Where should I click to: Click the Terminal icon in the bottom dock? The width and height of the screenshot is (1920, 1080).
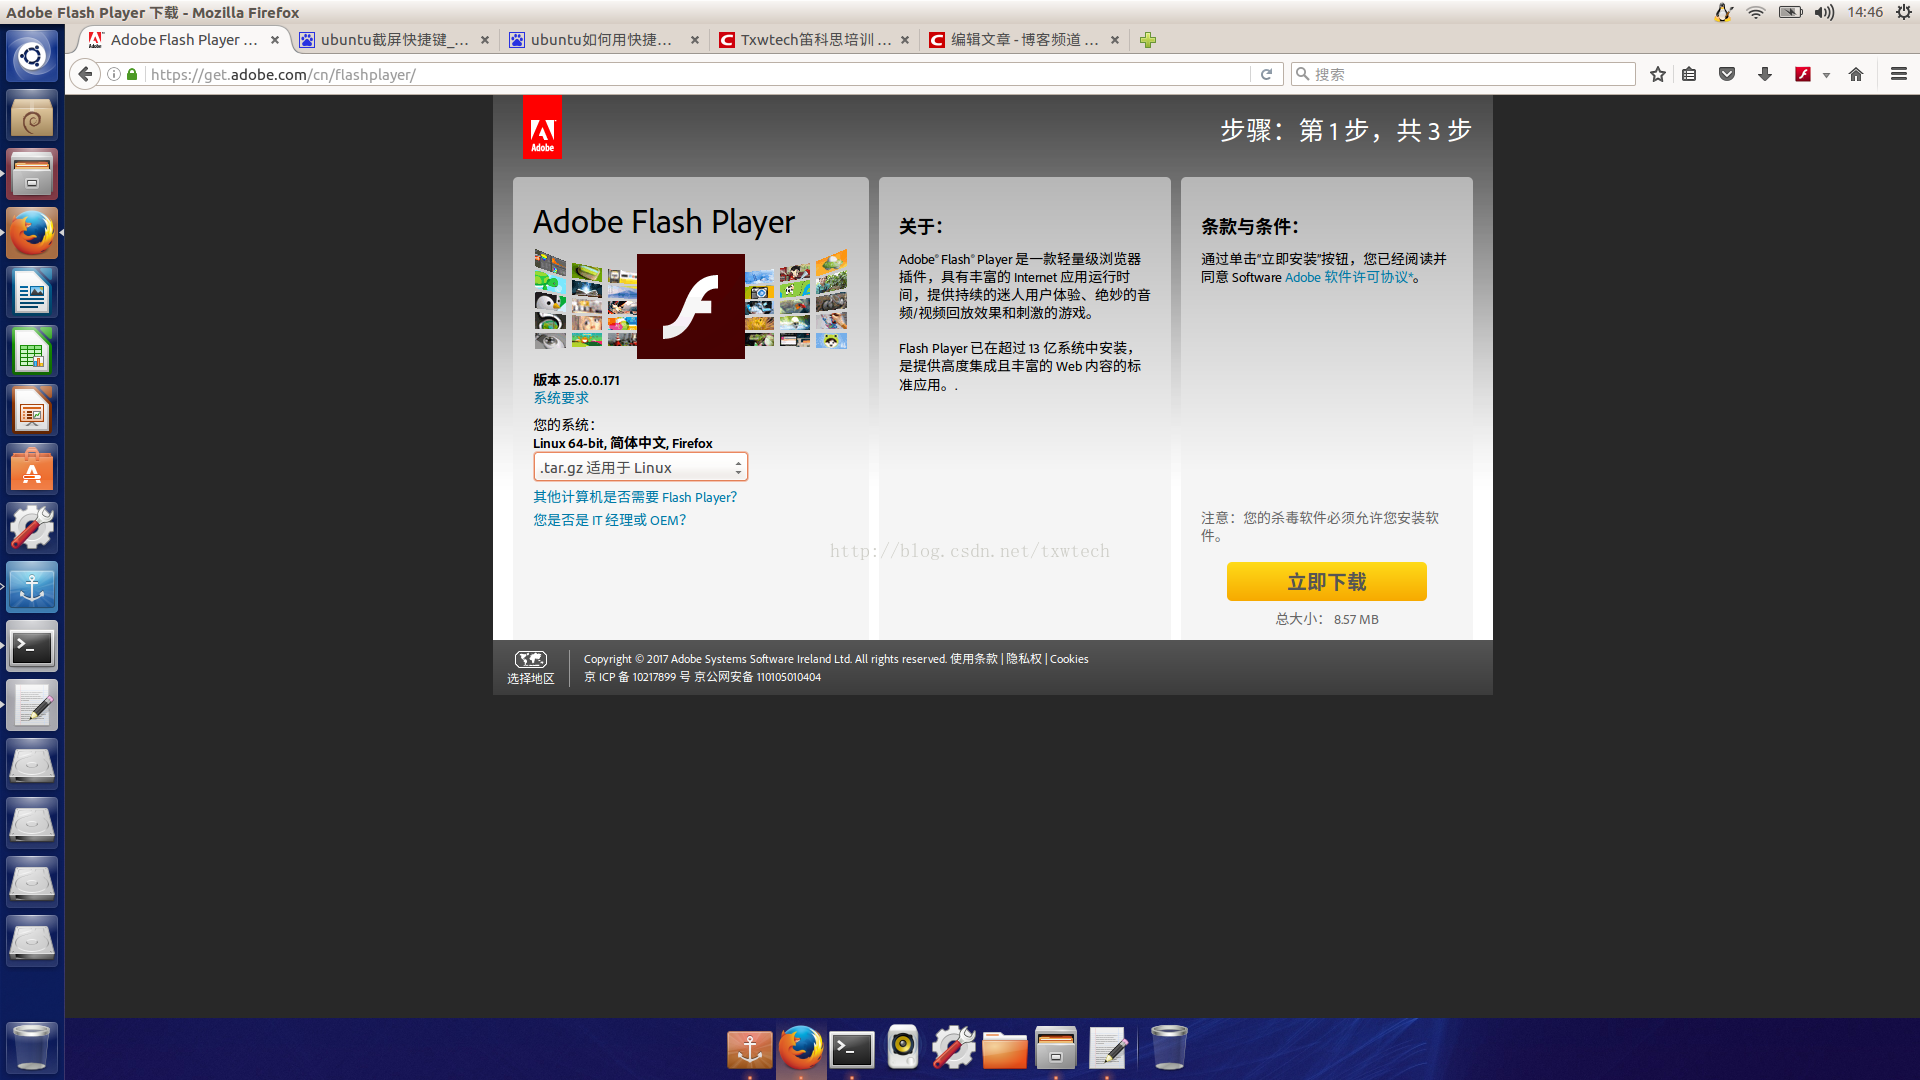pos(852,1049)
